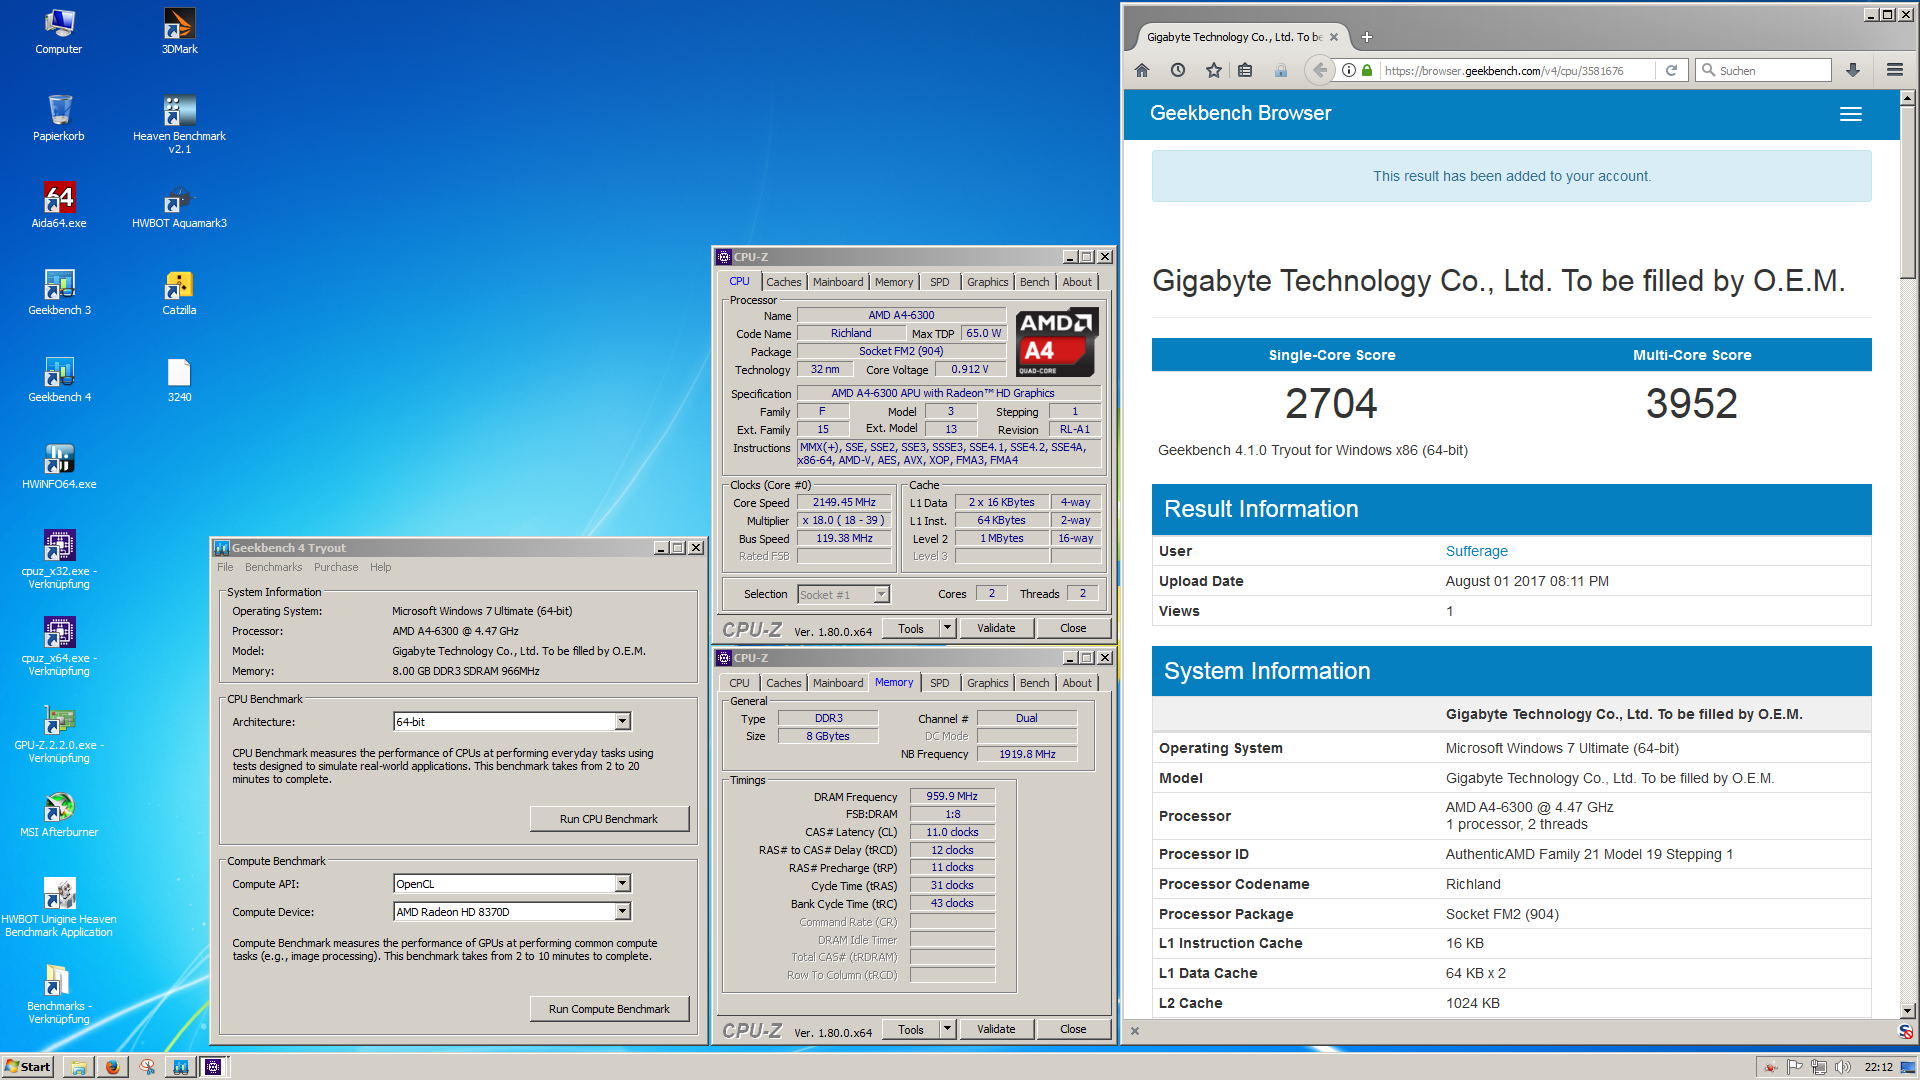This screenshot has width=1920, height=1080.
Task: Select HWBOT Unigine Heaven Benchmark Application icon
Action: pos(59,907)
